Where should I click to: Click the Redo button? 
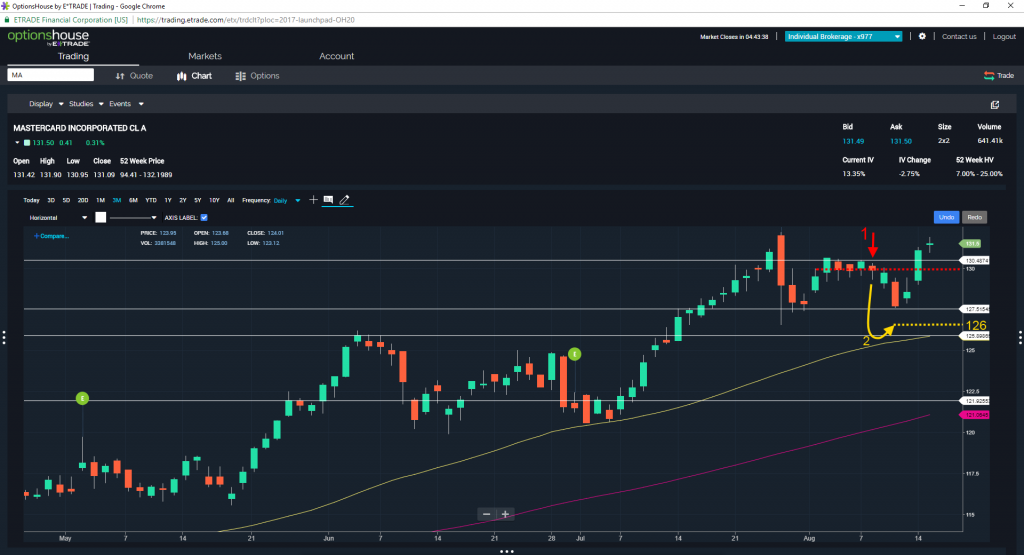click(974, 217)
